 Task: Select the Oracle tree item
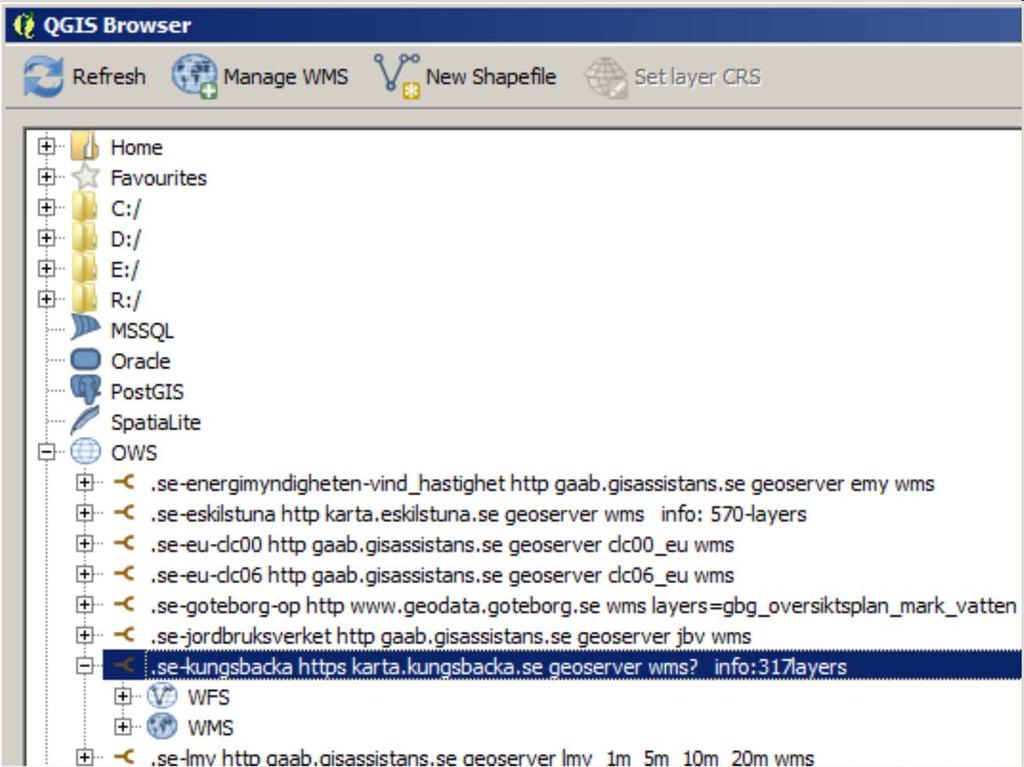point(140,361)
